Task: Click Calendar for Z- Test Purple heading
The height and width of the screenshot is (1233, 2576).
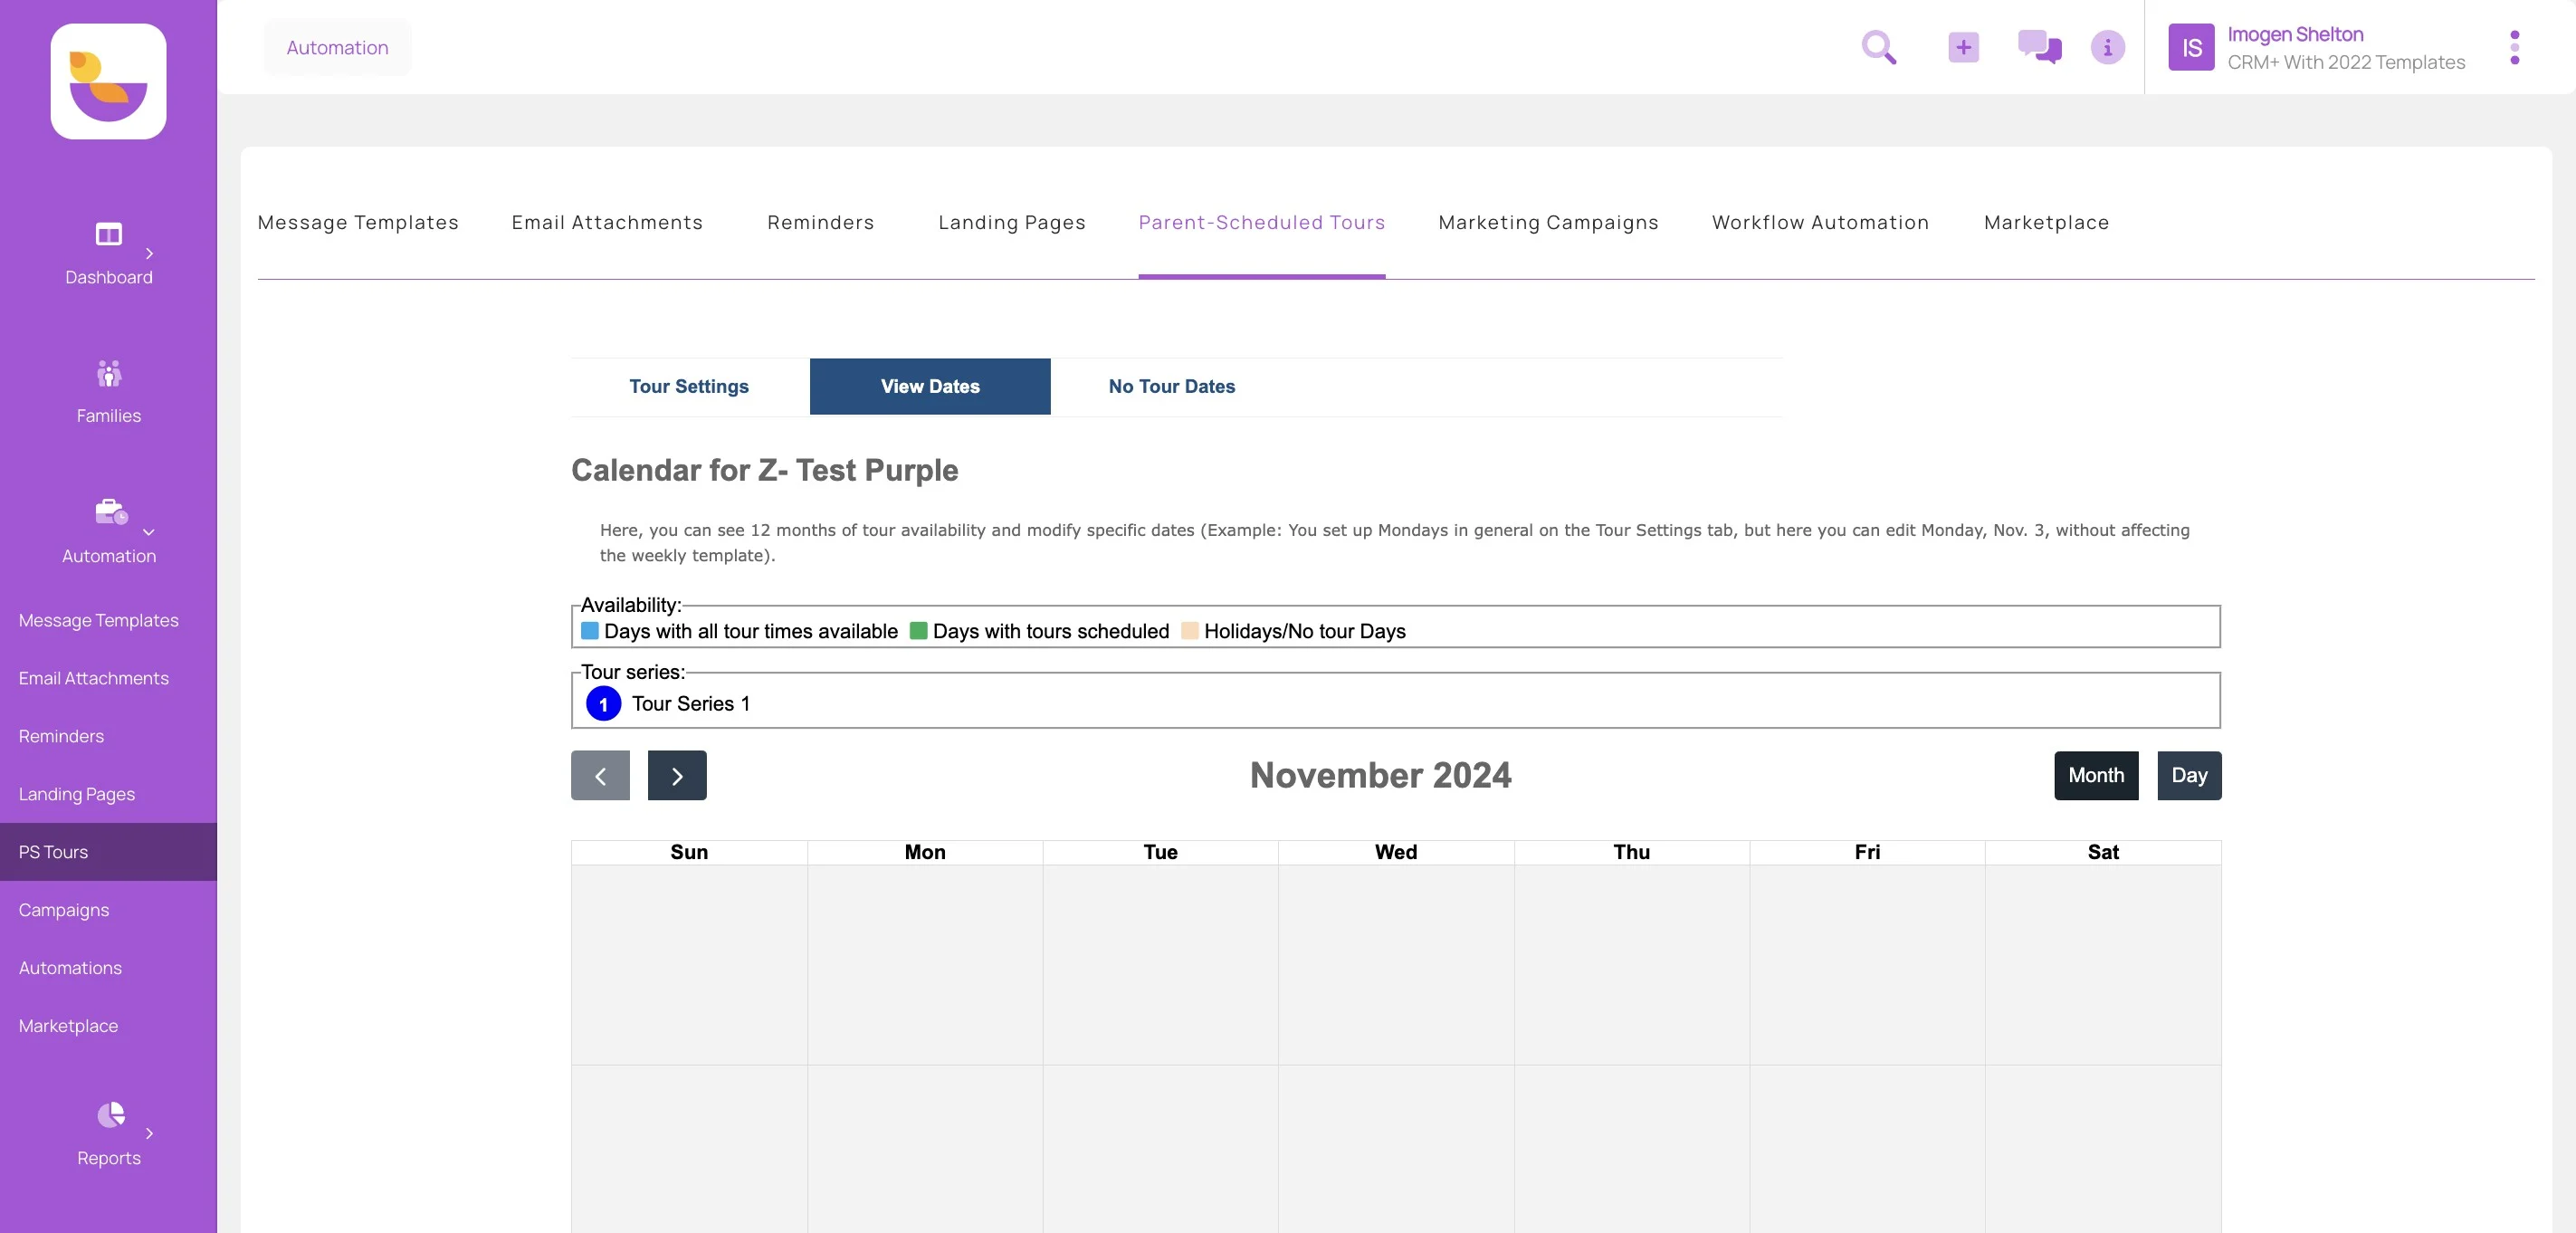Action: (x=764, y=470)
